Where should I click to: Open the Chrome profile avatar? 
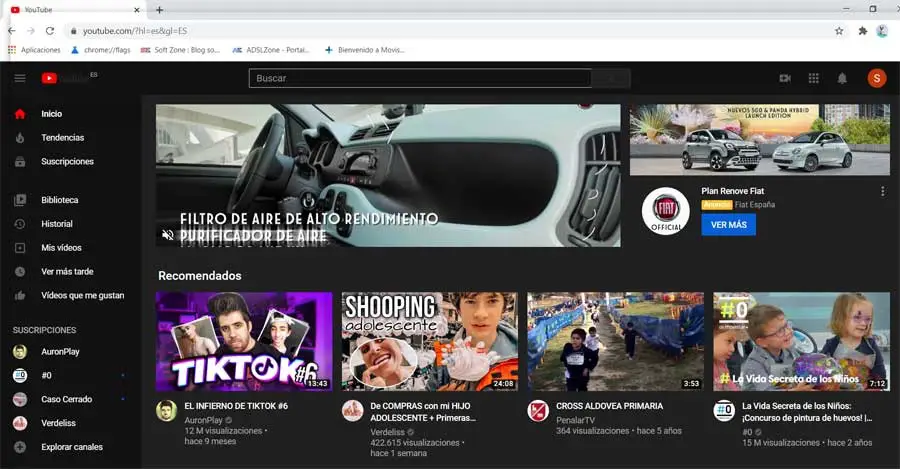click(882, 31)
